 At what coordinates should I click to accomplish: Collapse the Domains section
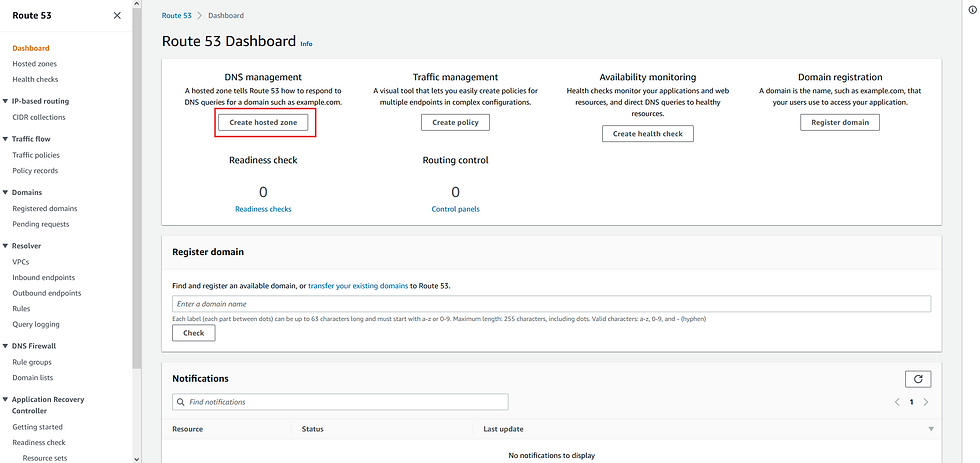tap(5, 192)
